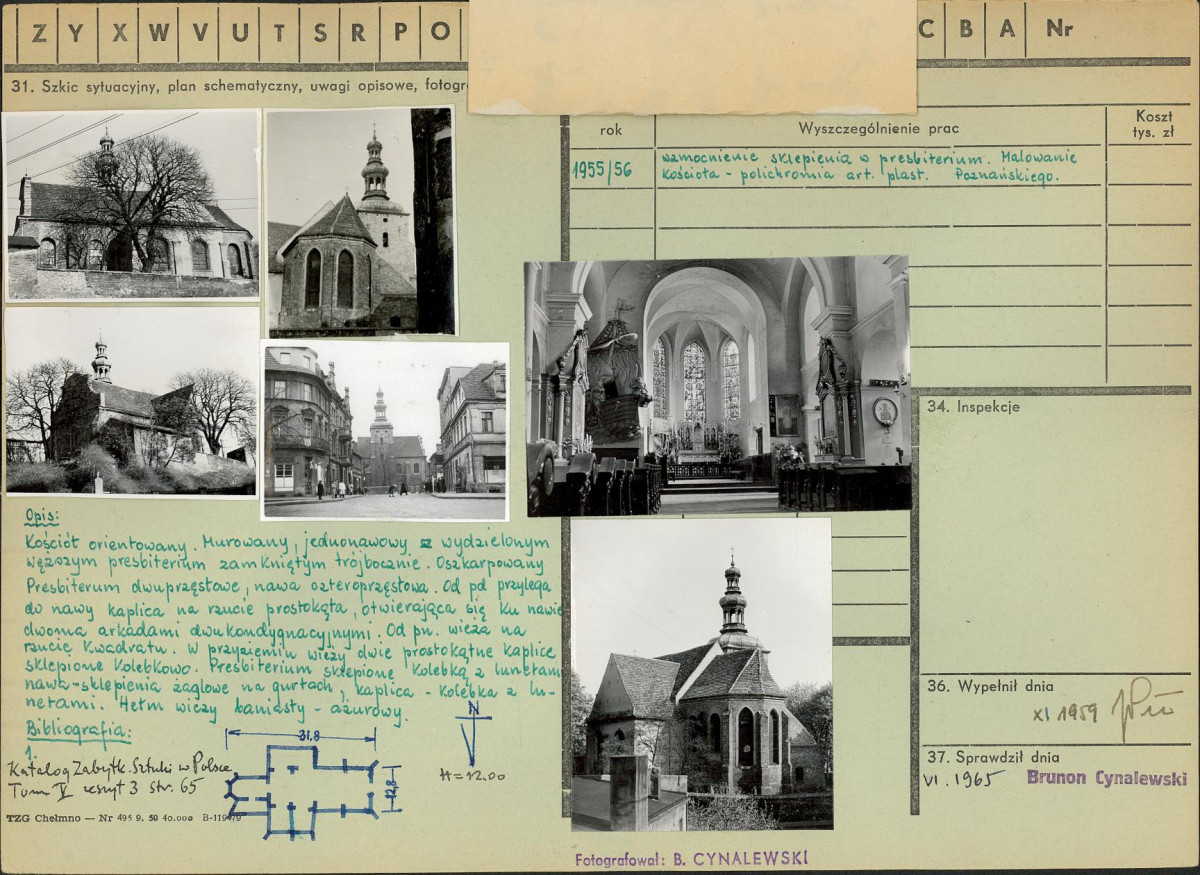Select the letter O index tab
The image size is (1200, 875).
point(440,30)
